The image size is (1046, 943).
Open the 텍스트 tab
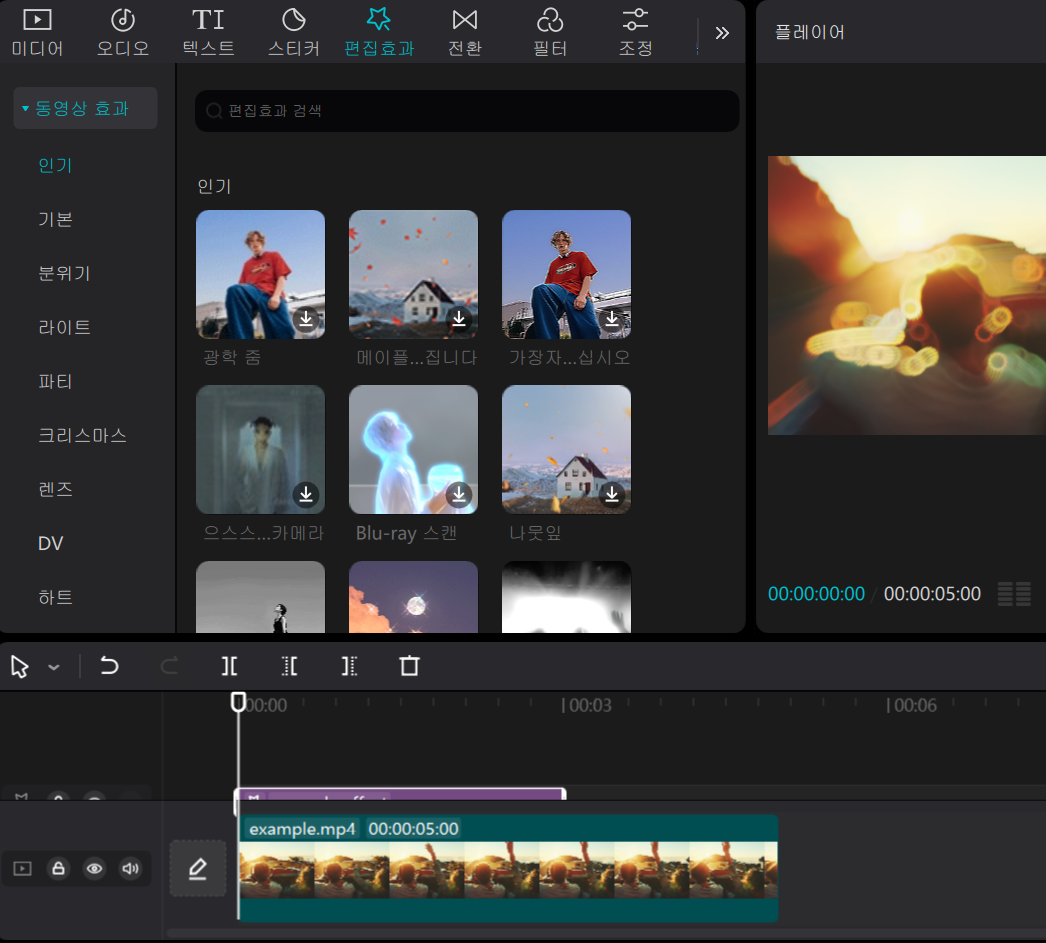pos(208,32)
